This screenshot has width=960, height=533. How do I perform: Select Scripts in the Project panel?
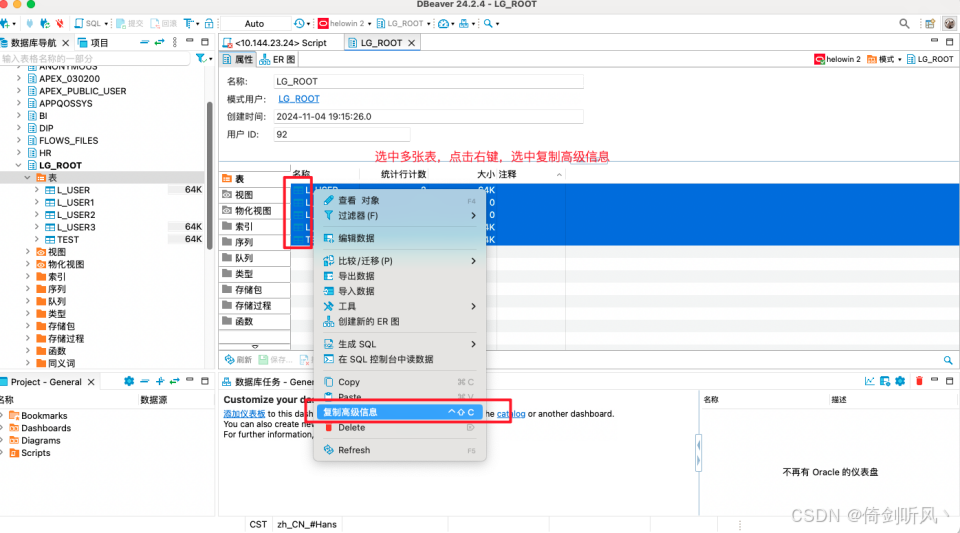pos(36,453)
